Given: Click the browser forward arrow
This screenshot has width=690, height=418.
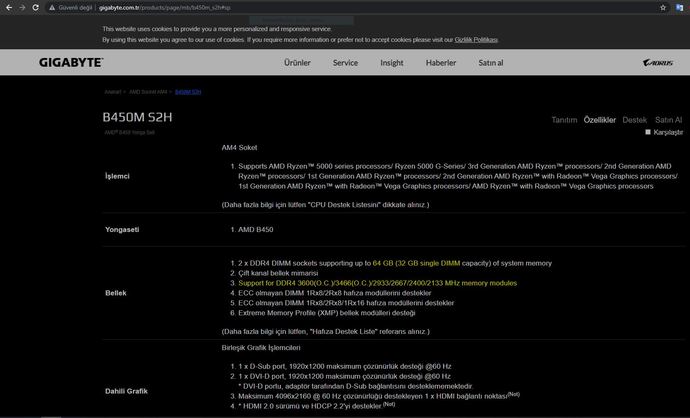Looking at the screenshot, I should tap(22, 7).
